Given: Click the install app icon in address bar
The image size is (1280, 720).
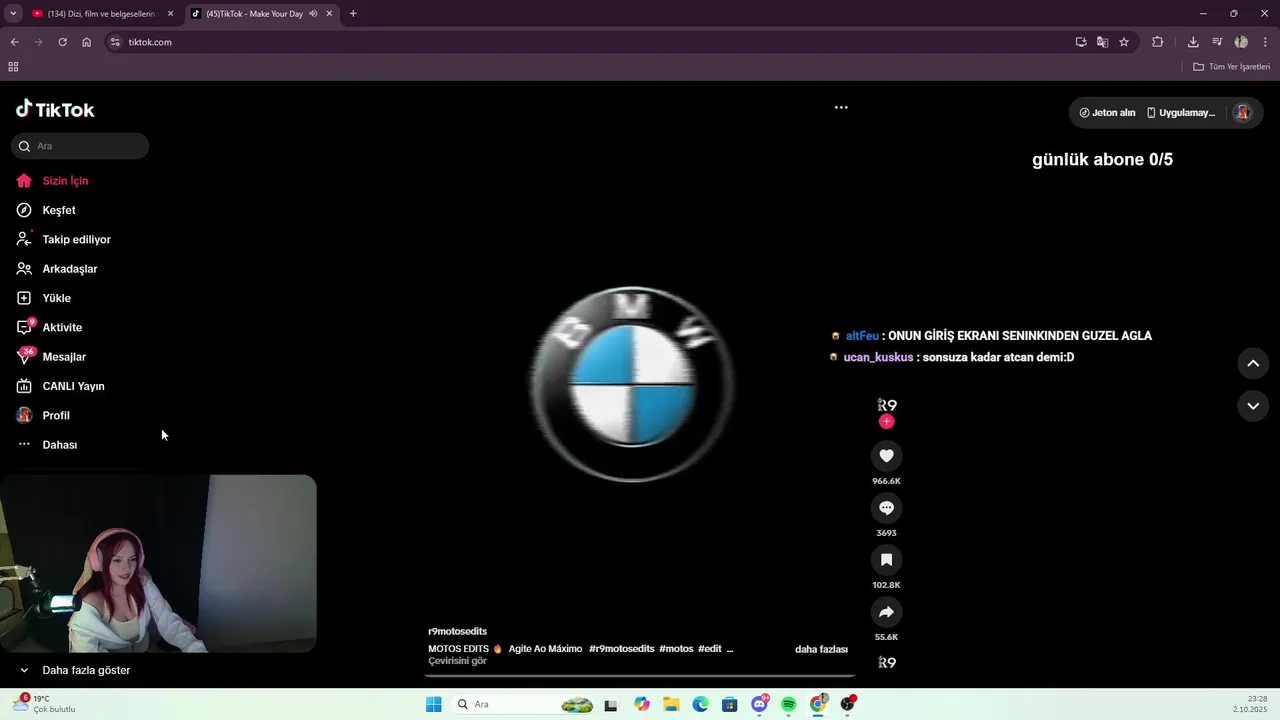Looking at the screenshot, I should pyautogui.click(x=1081, y=42).
